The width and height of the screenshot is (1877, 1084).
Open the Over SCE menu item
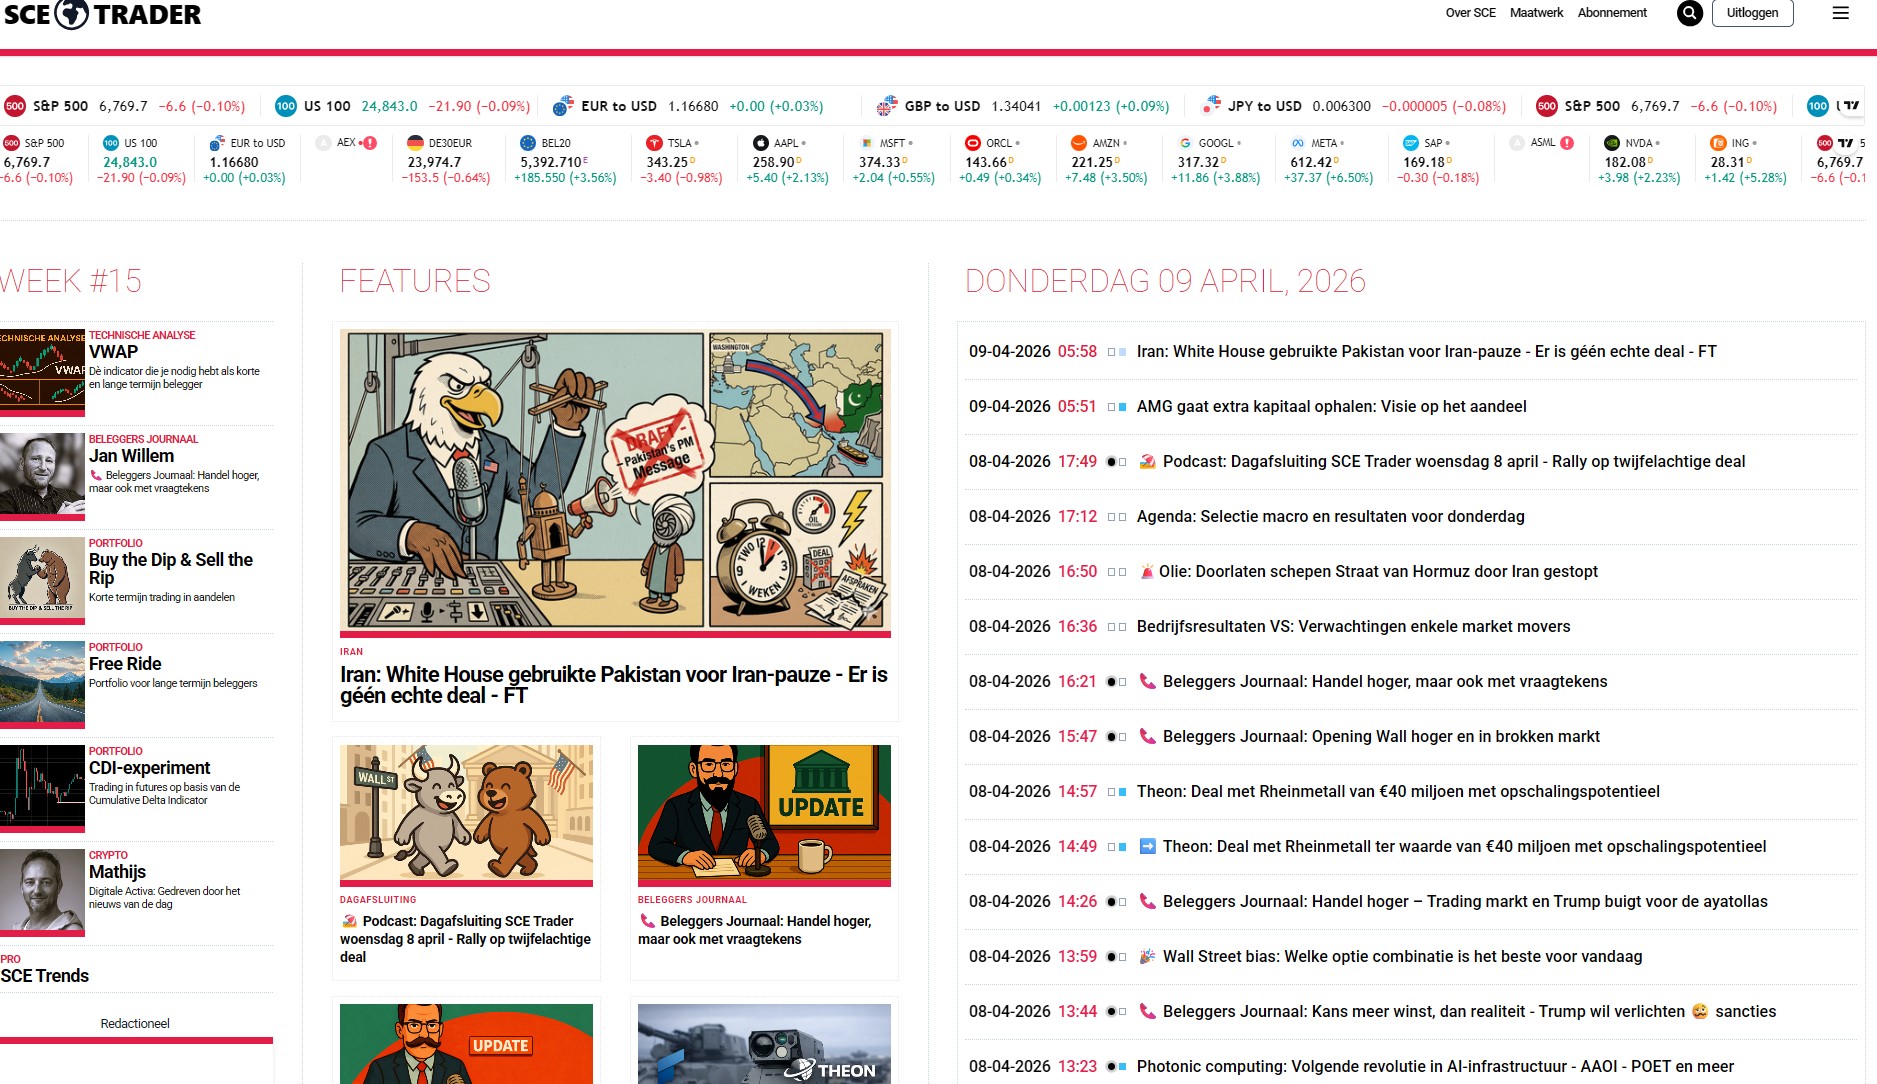[x=1470, y=13]
